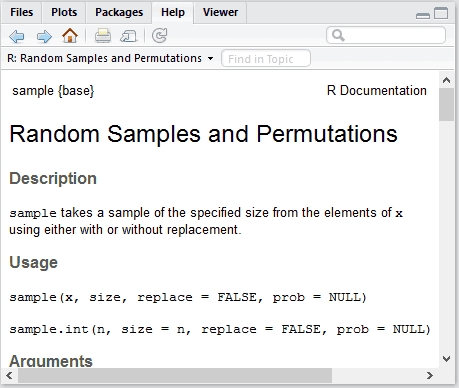The width and height of the screenshot is (459, 388).
Task: Switch to the Files tab
Action: 22,12
